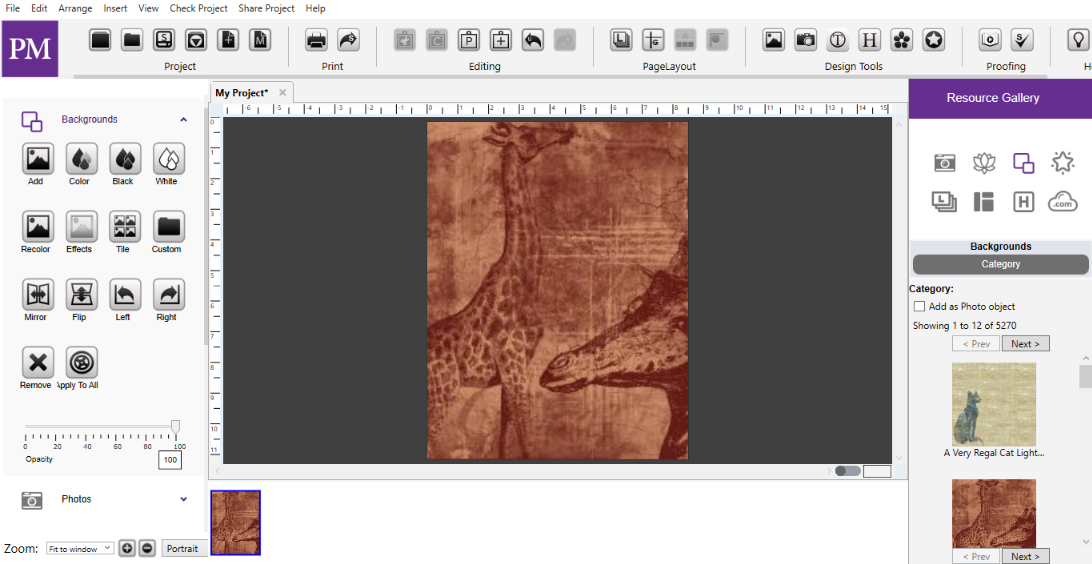This screenshot has width=1092, height=564.
Task: Click the picture icon in Design Tools
Action: point(773,40)
